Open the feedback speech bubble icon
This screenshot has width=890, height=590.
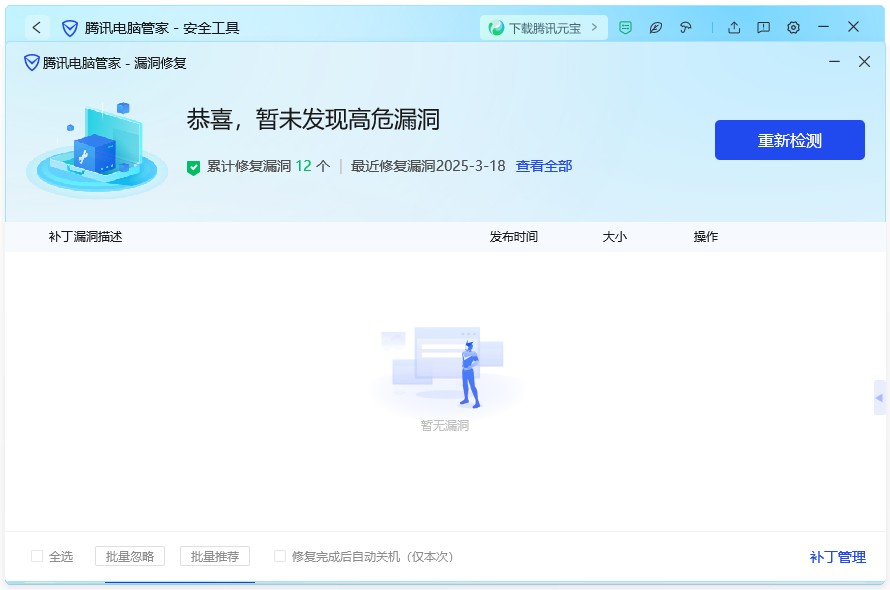point(763,27)
